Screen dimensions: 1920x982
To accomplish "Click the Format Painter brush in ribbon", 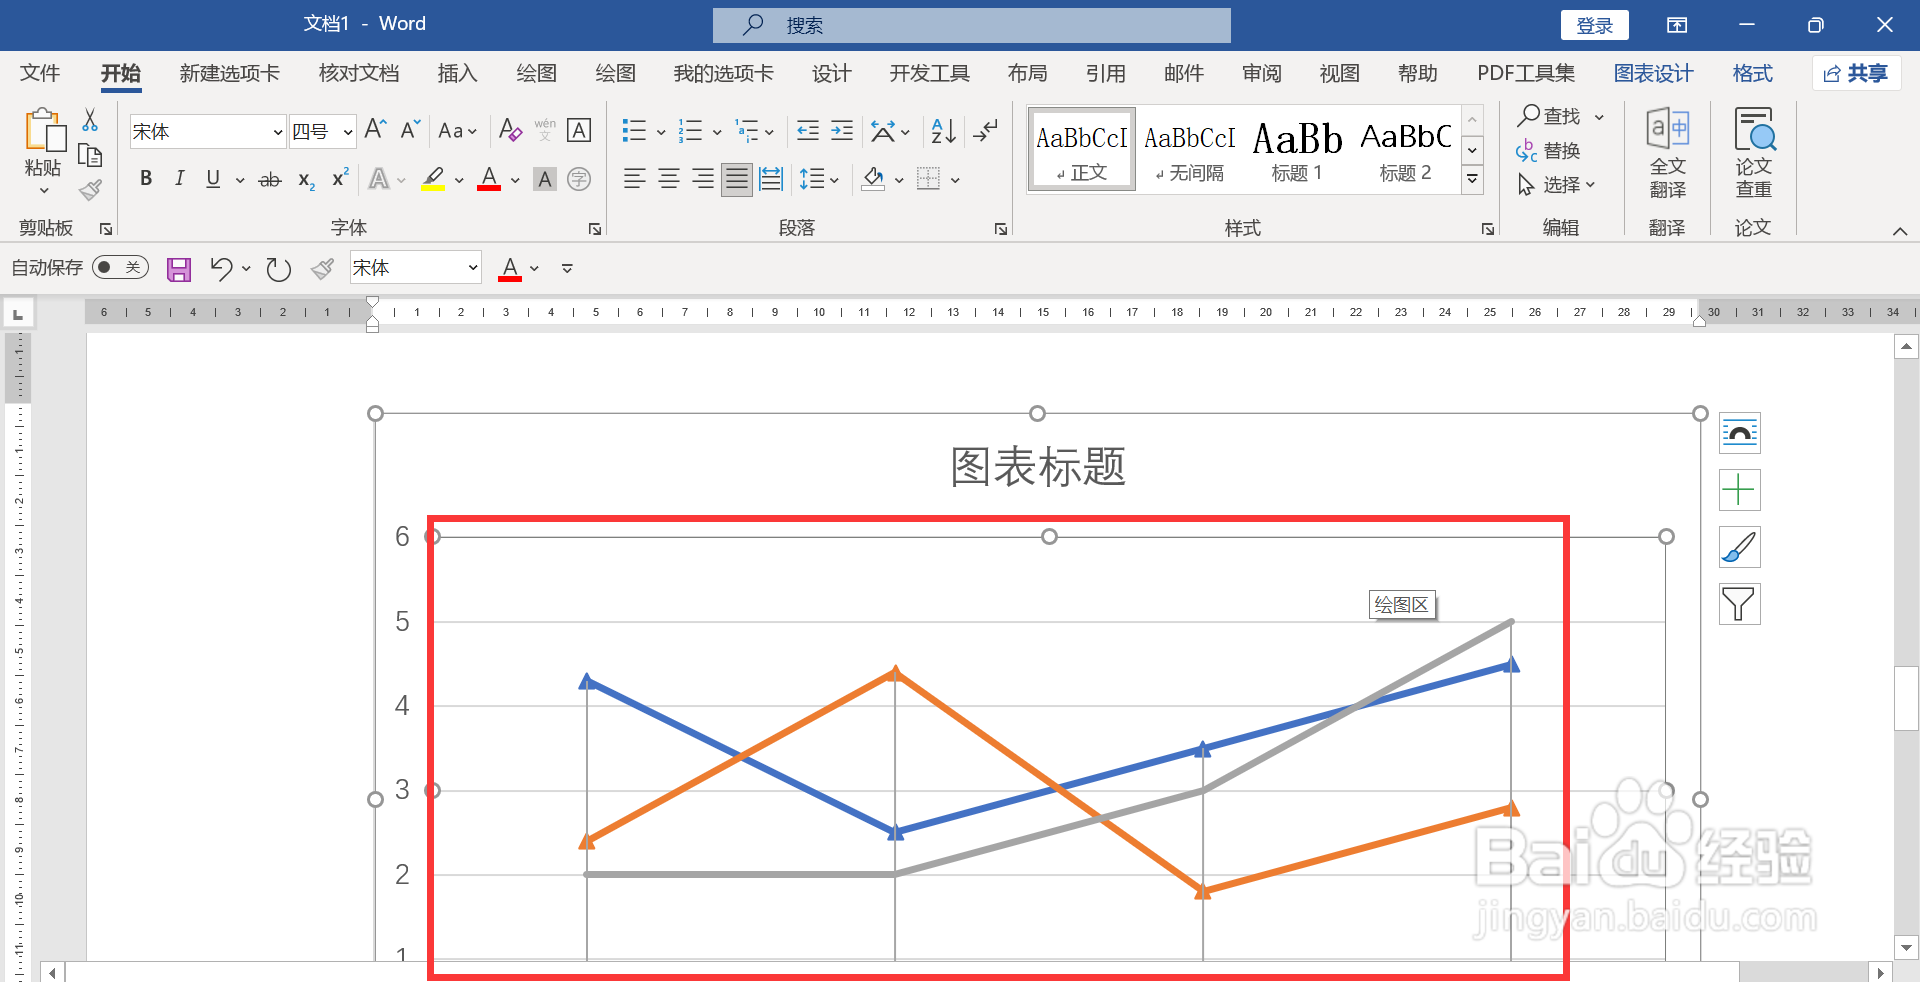I will [90, 189].
